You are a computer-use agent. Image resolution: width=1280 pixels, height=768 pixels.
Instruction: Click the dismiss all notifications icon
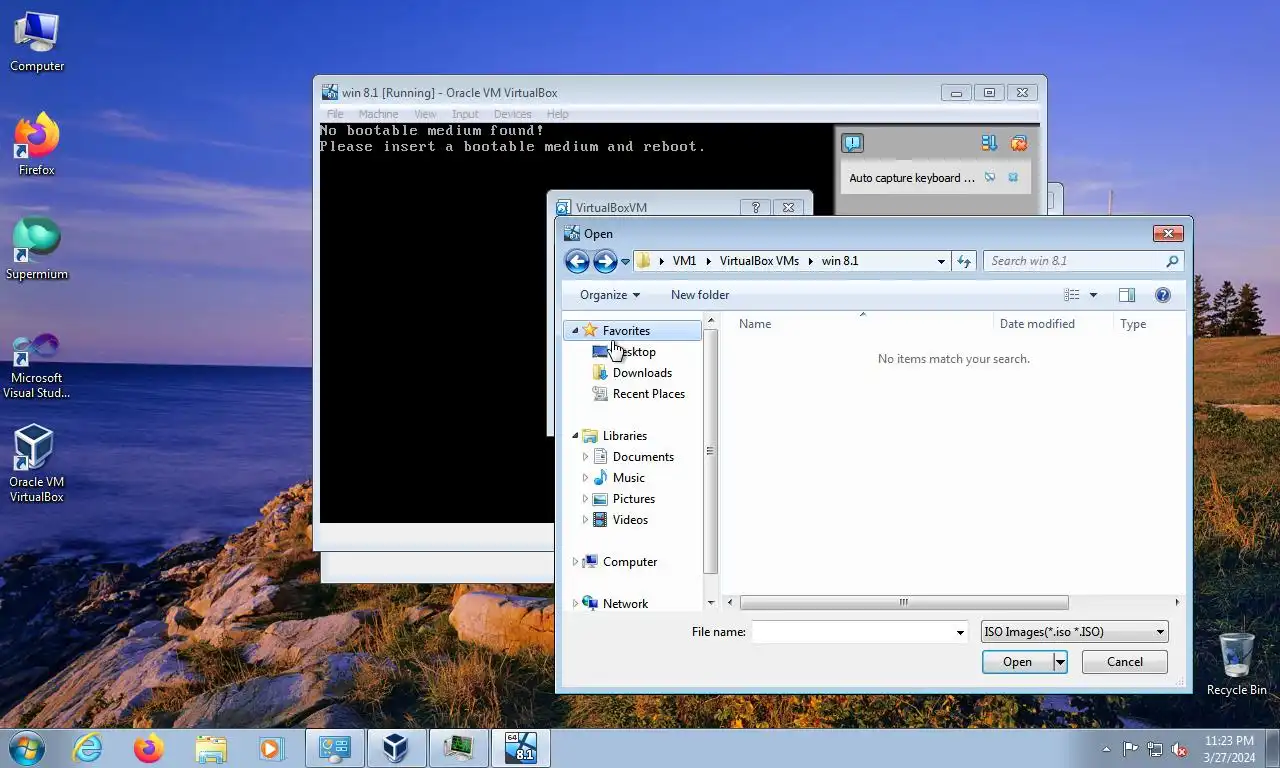pyautogui.click(x=1019, y=143)
